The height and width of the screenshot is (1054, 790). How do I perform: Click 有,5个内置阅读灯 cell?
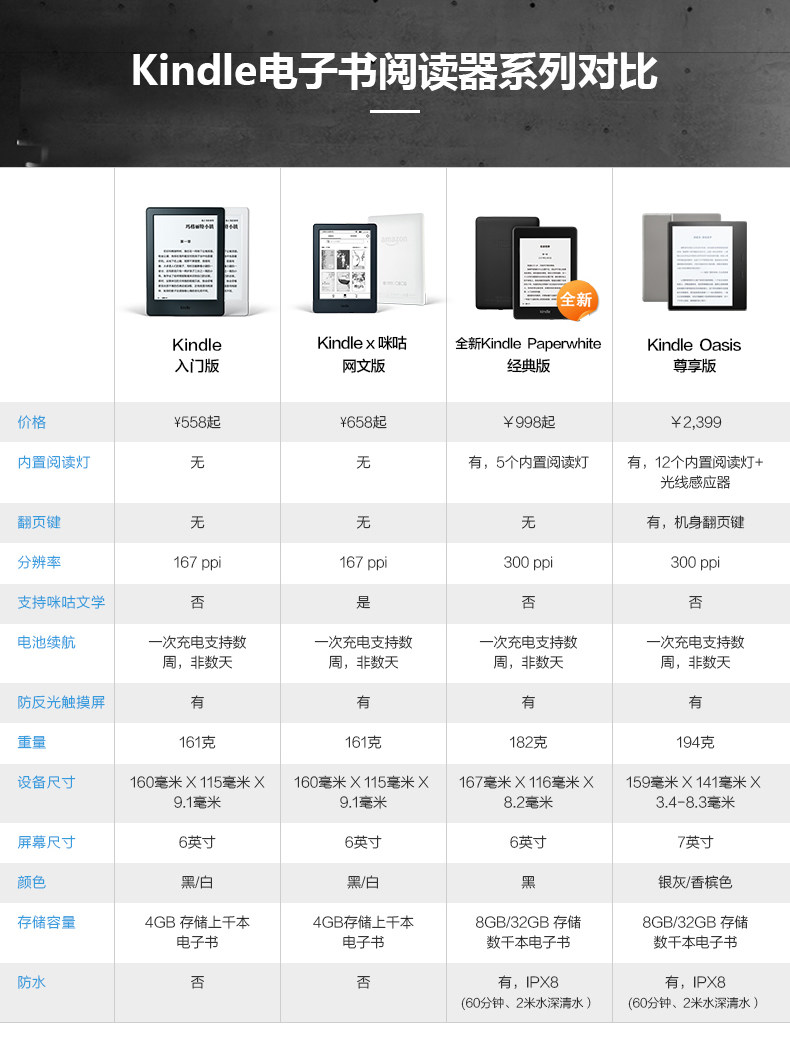point(528,462)
